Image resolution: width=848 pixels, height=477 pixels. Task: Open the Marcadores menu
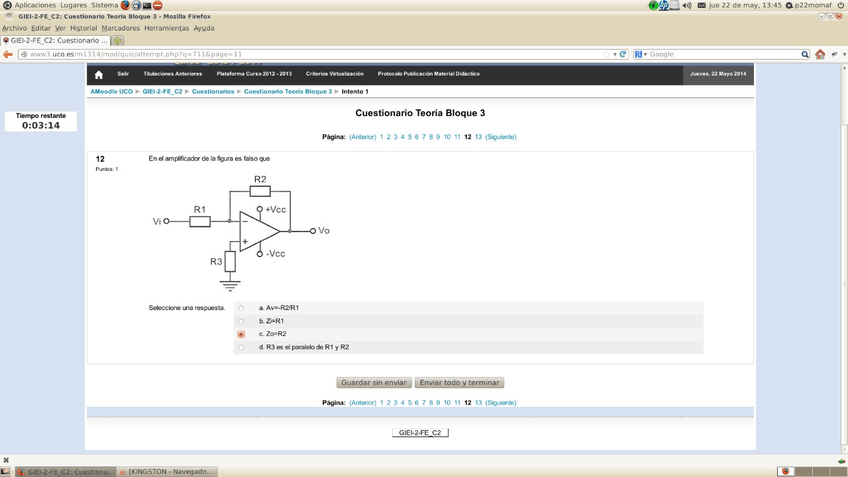[120, 28]
